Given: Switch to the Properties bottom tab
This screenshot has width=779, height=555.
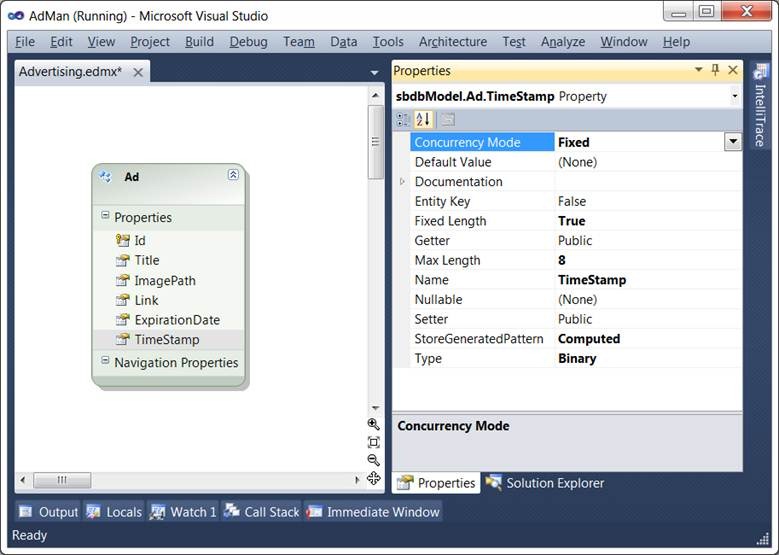Looking at the screenshot, I should 436,482.
